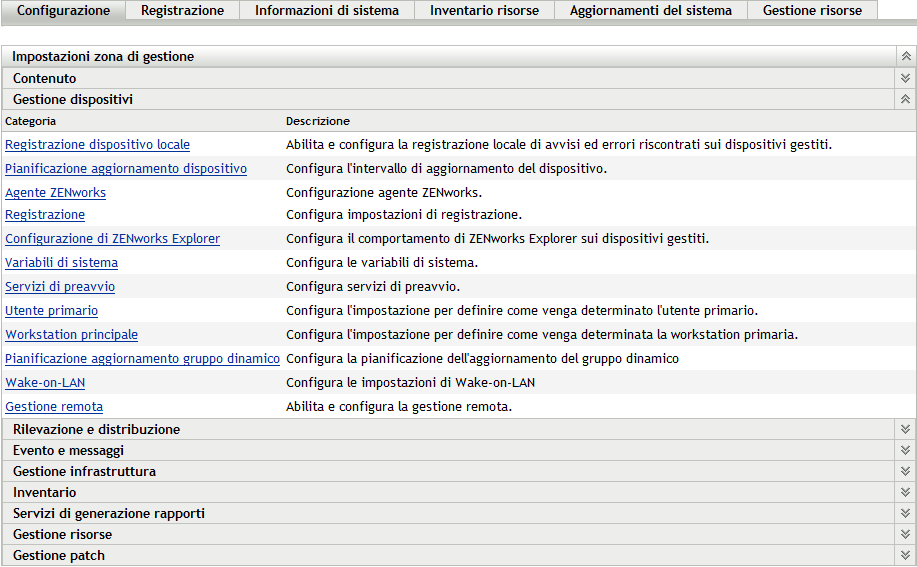Screen dimensions: 917x567
Task: Click the Impostazioni zona di gestione title
Action: pyautogui.click(x=103, y=56)
